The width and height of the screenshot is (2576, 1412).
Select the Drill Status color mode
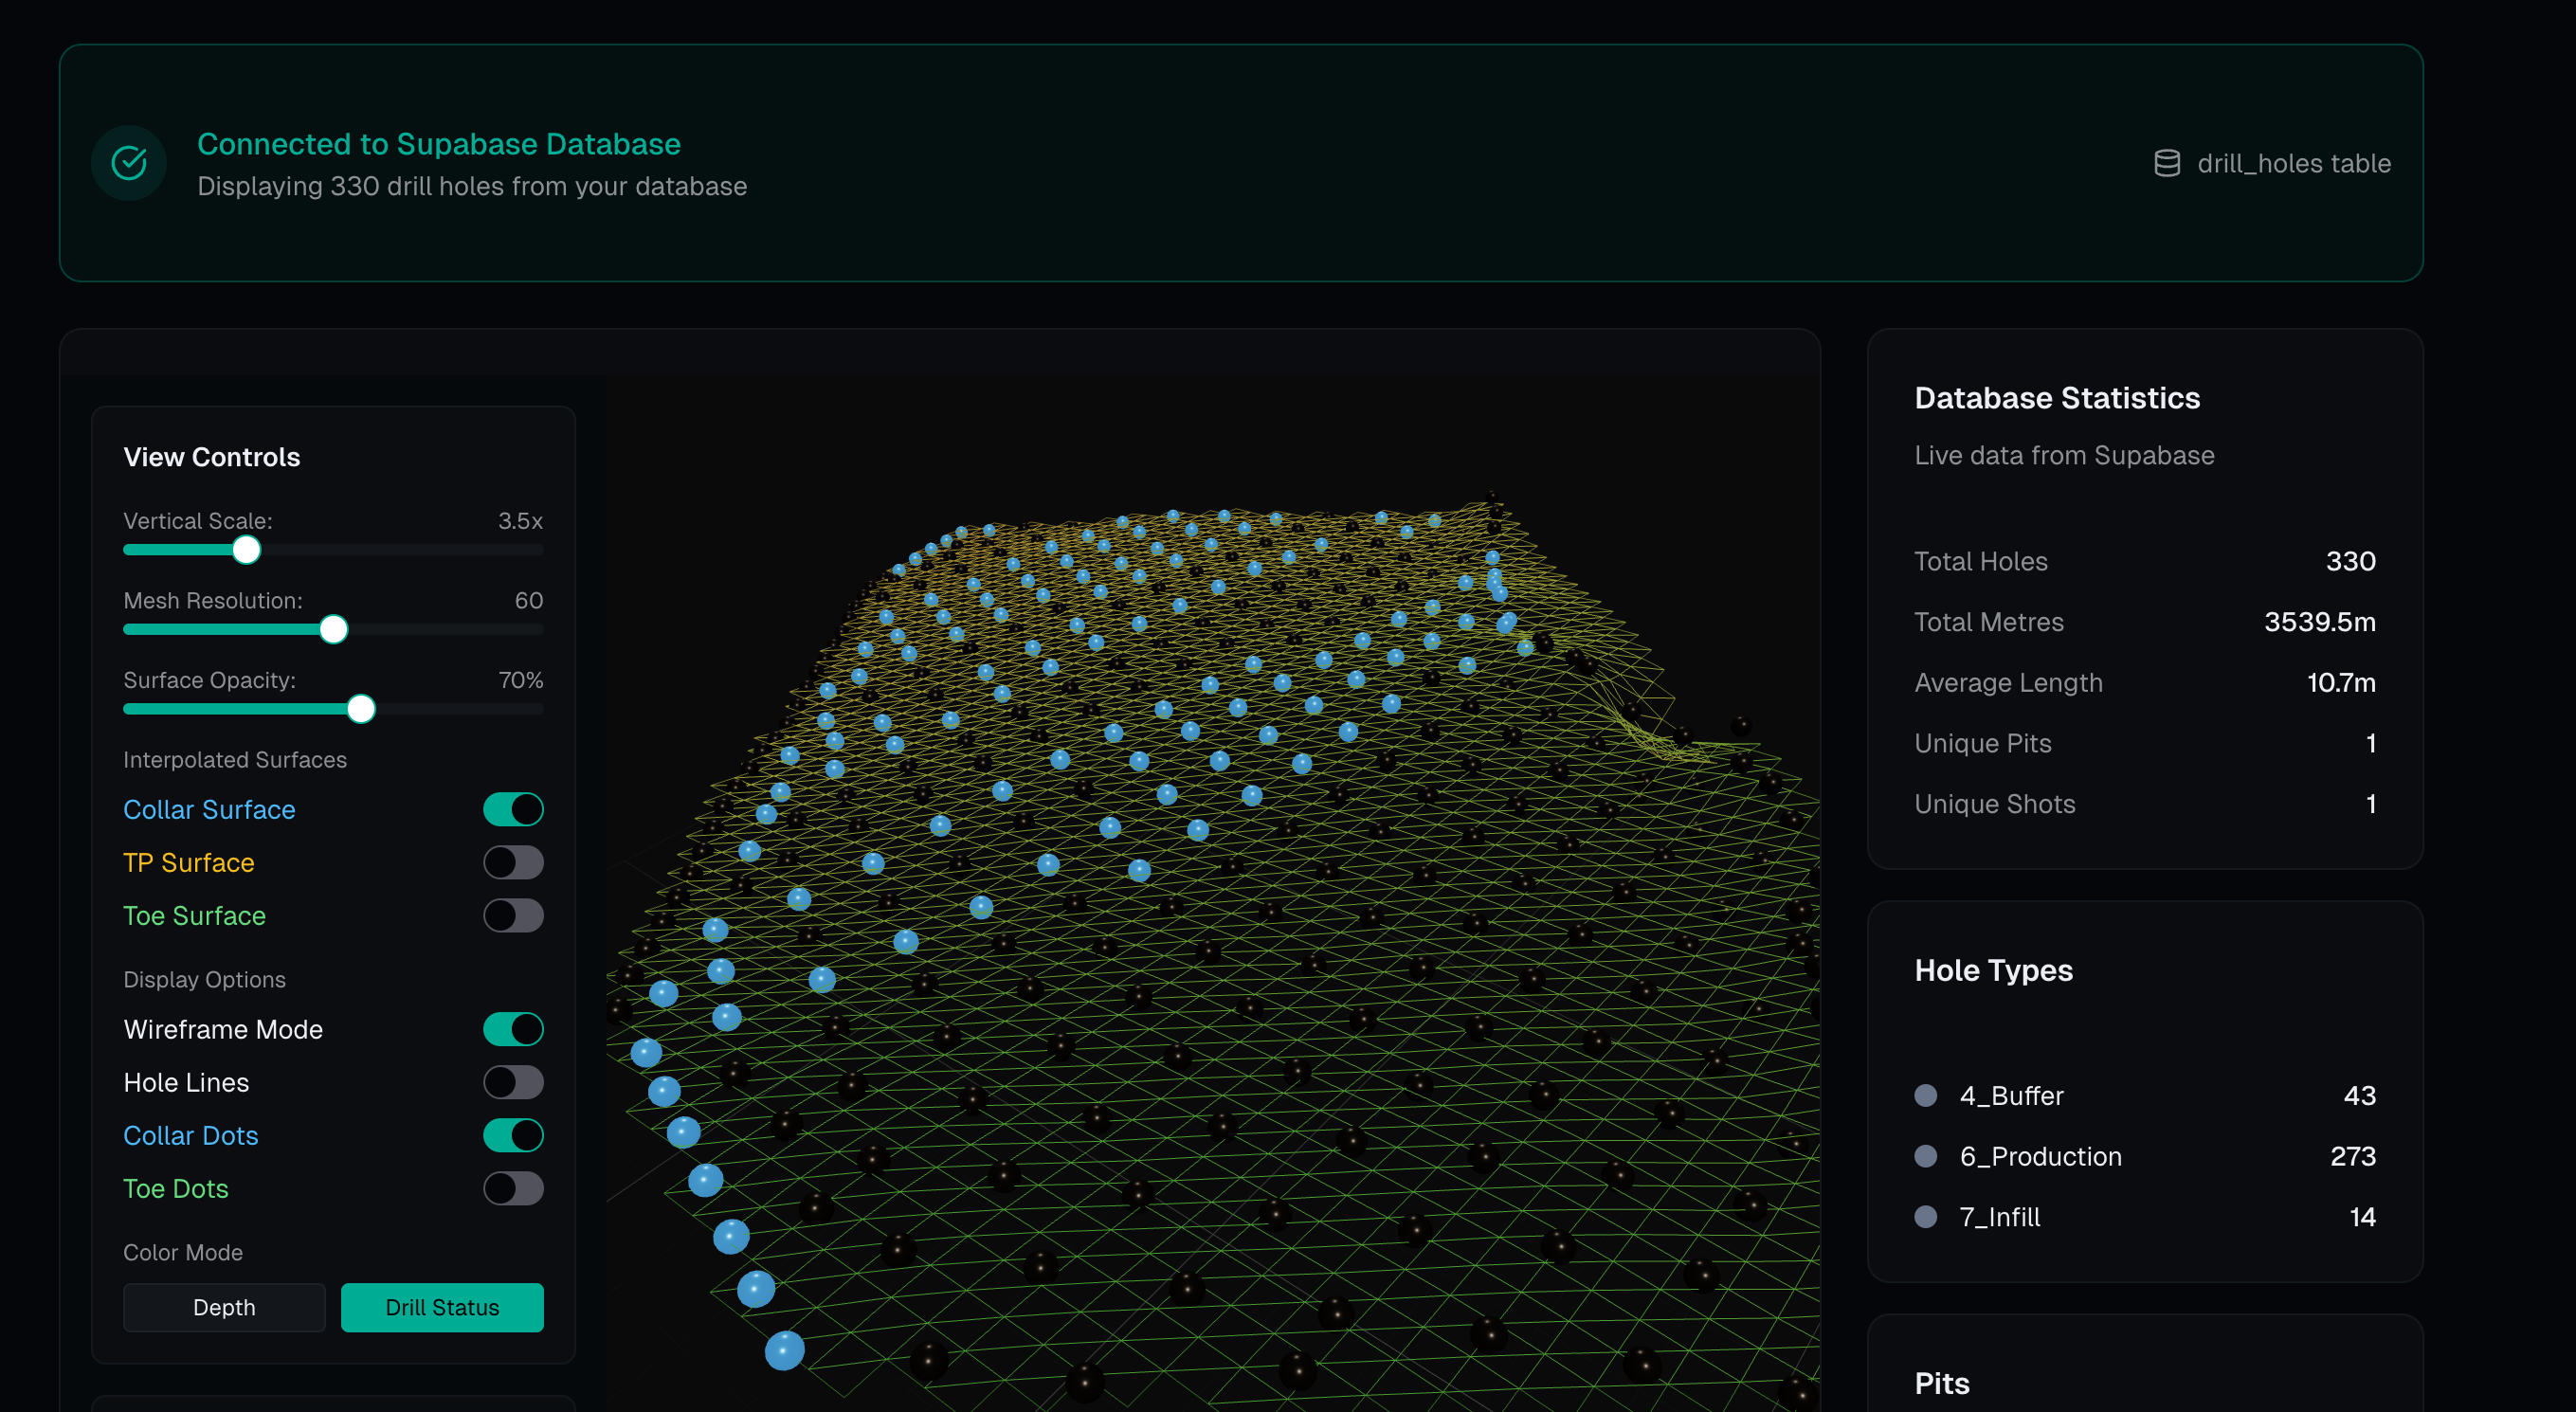point(442,1307)
